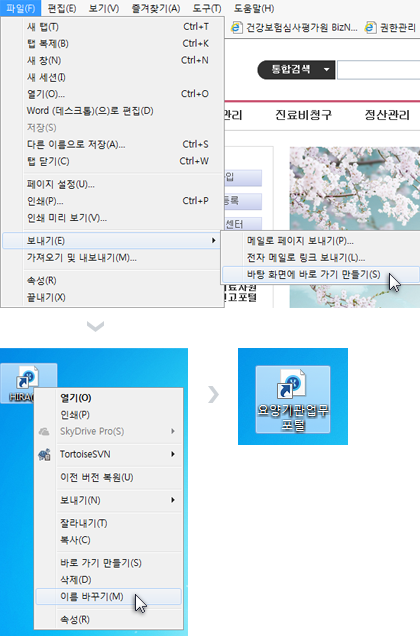Image resolution: width=420 pixels, height=636 pixels.
Task: Open the 도구(T) menu
Action: [207, 8]
